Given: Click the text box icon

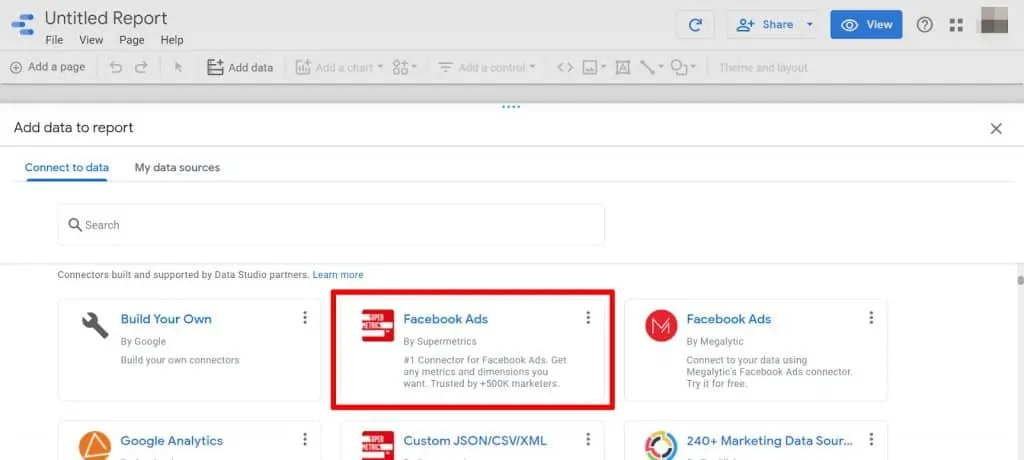Looking at the screenshot, I should [623, 67].
